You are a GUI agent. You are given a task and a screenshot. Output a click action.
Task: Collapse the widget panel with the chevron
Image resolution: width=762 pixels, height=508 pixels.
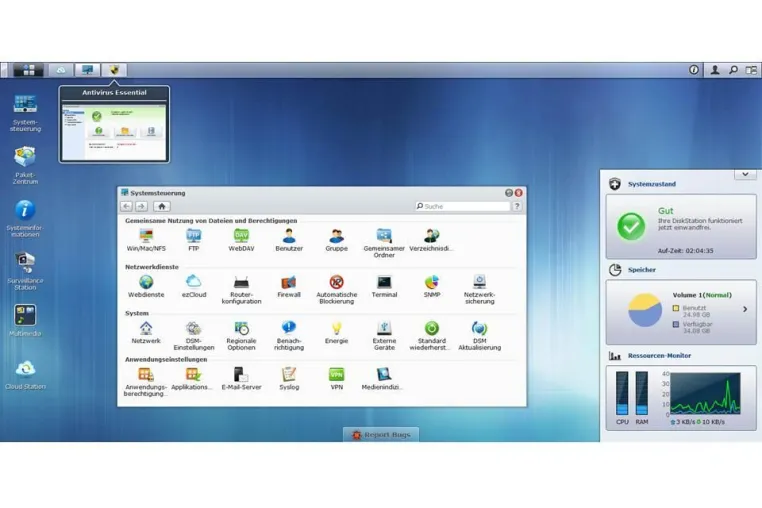745,174
